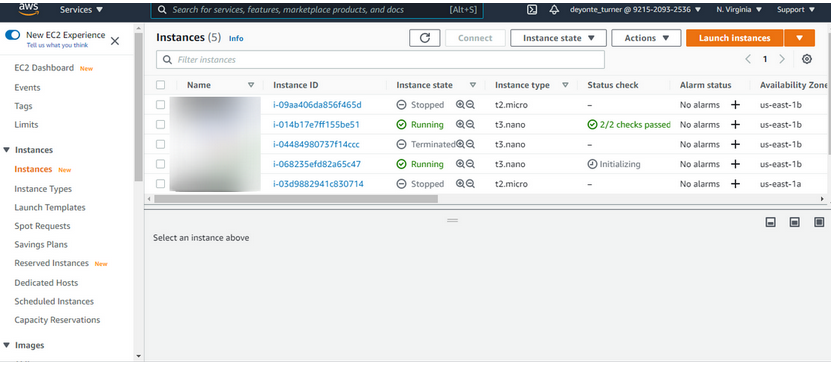Collapse the Images sidebar section
The width and height of the screenshot is (833, 366).
click(6, 345)
